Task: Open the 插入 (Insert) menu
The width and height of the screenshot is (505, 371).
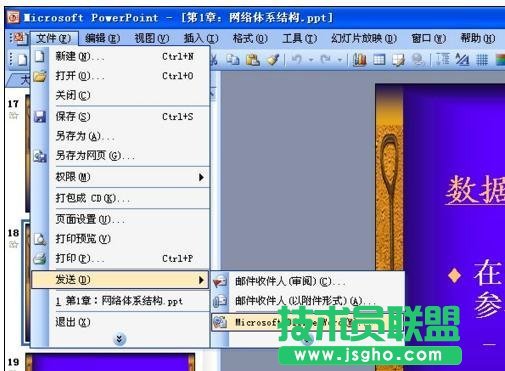Action: [201, 39]
